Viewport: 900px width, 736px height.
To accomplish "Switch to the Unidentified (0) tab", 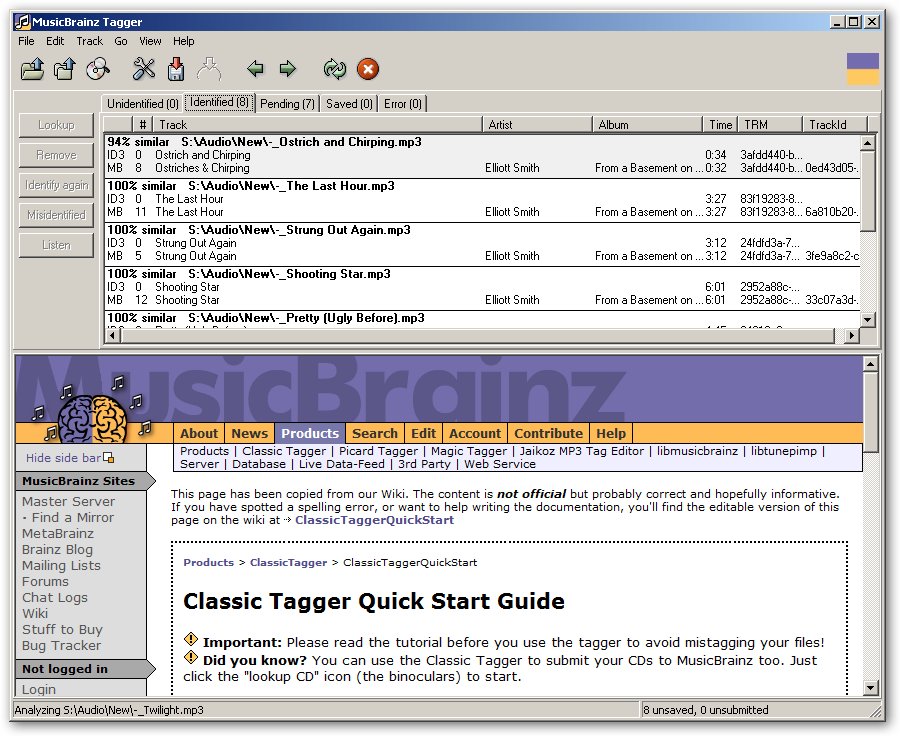I will [143, 104].
